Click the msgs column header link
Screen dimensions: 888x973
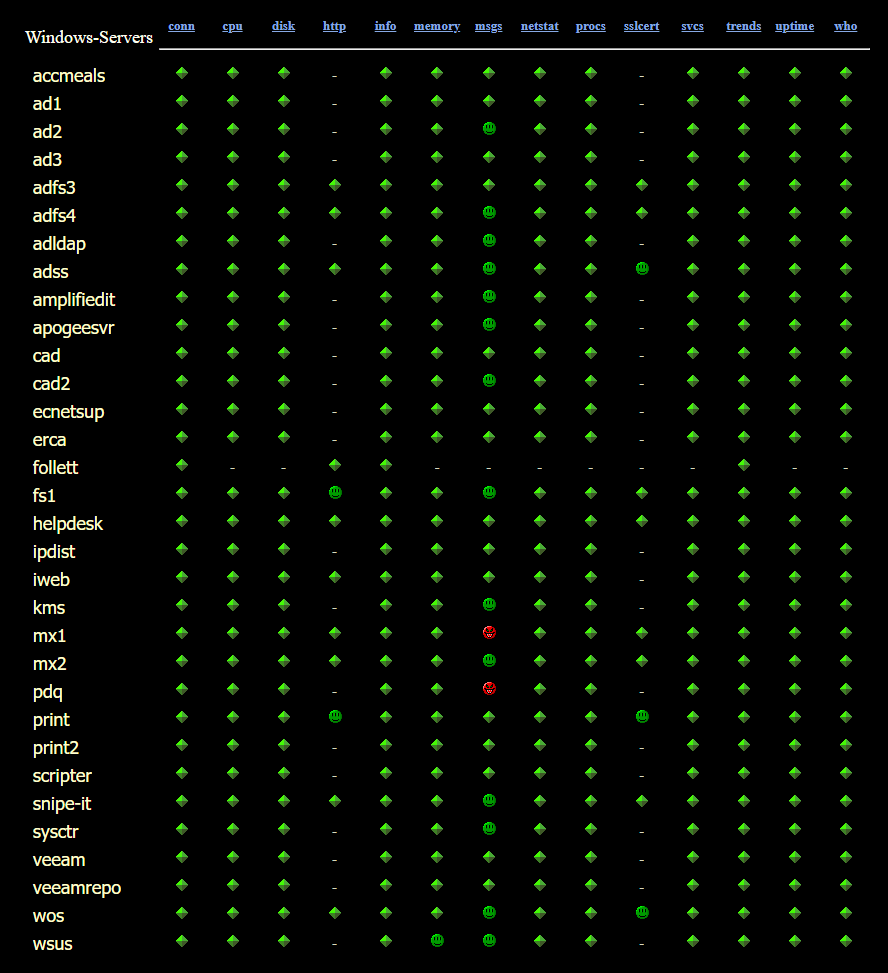[488, 26]
